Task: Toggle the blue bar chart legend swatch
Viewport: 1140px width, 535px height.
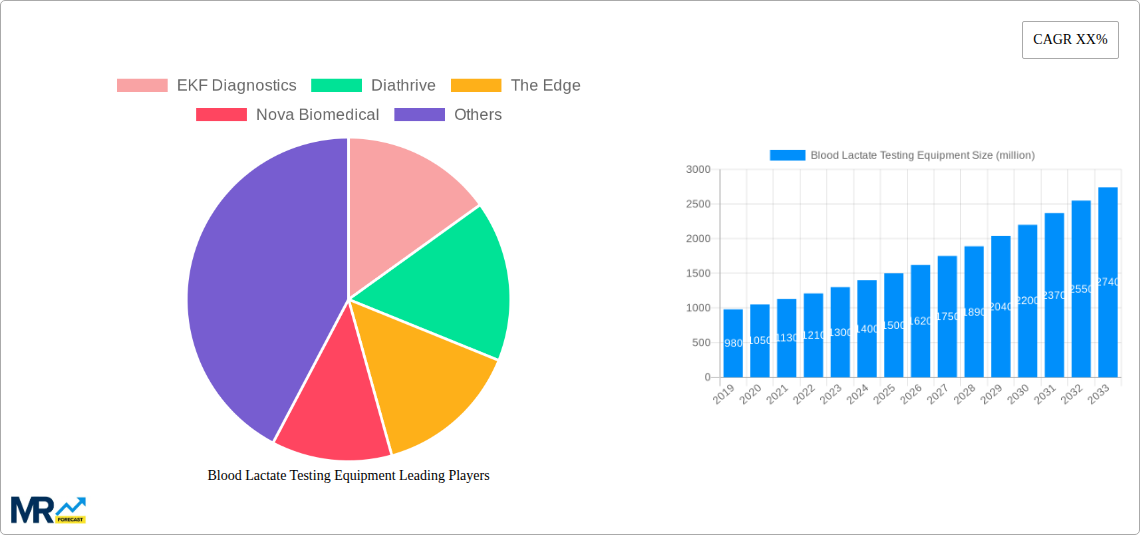Action: [787, 155]
